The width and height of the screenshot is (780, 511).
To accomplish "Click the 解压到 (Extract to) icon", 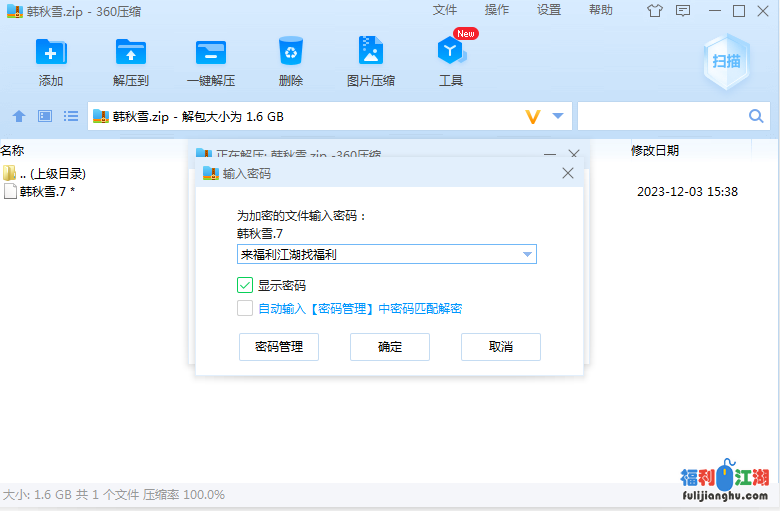I will 131,53.
